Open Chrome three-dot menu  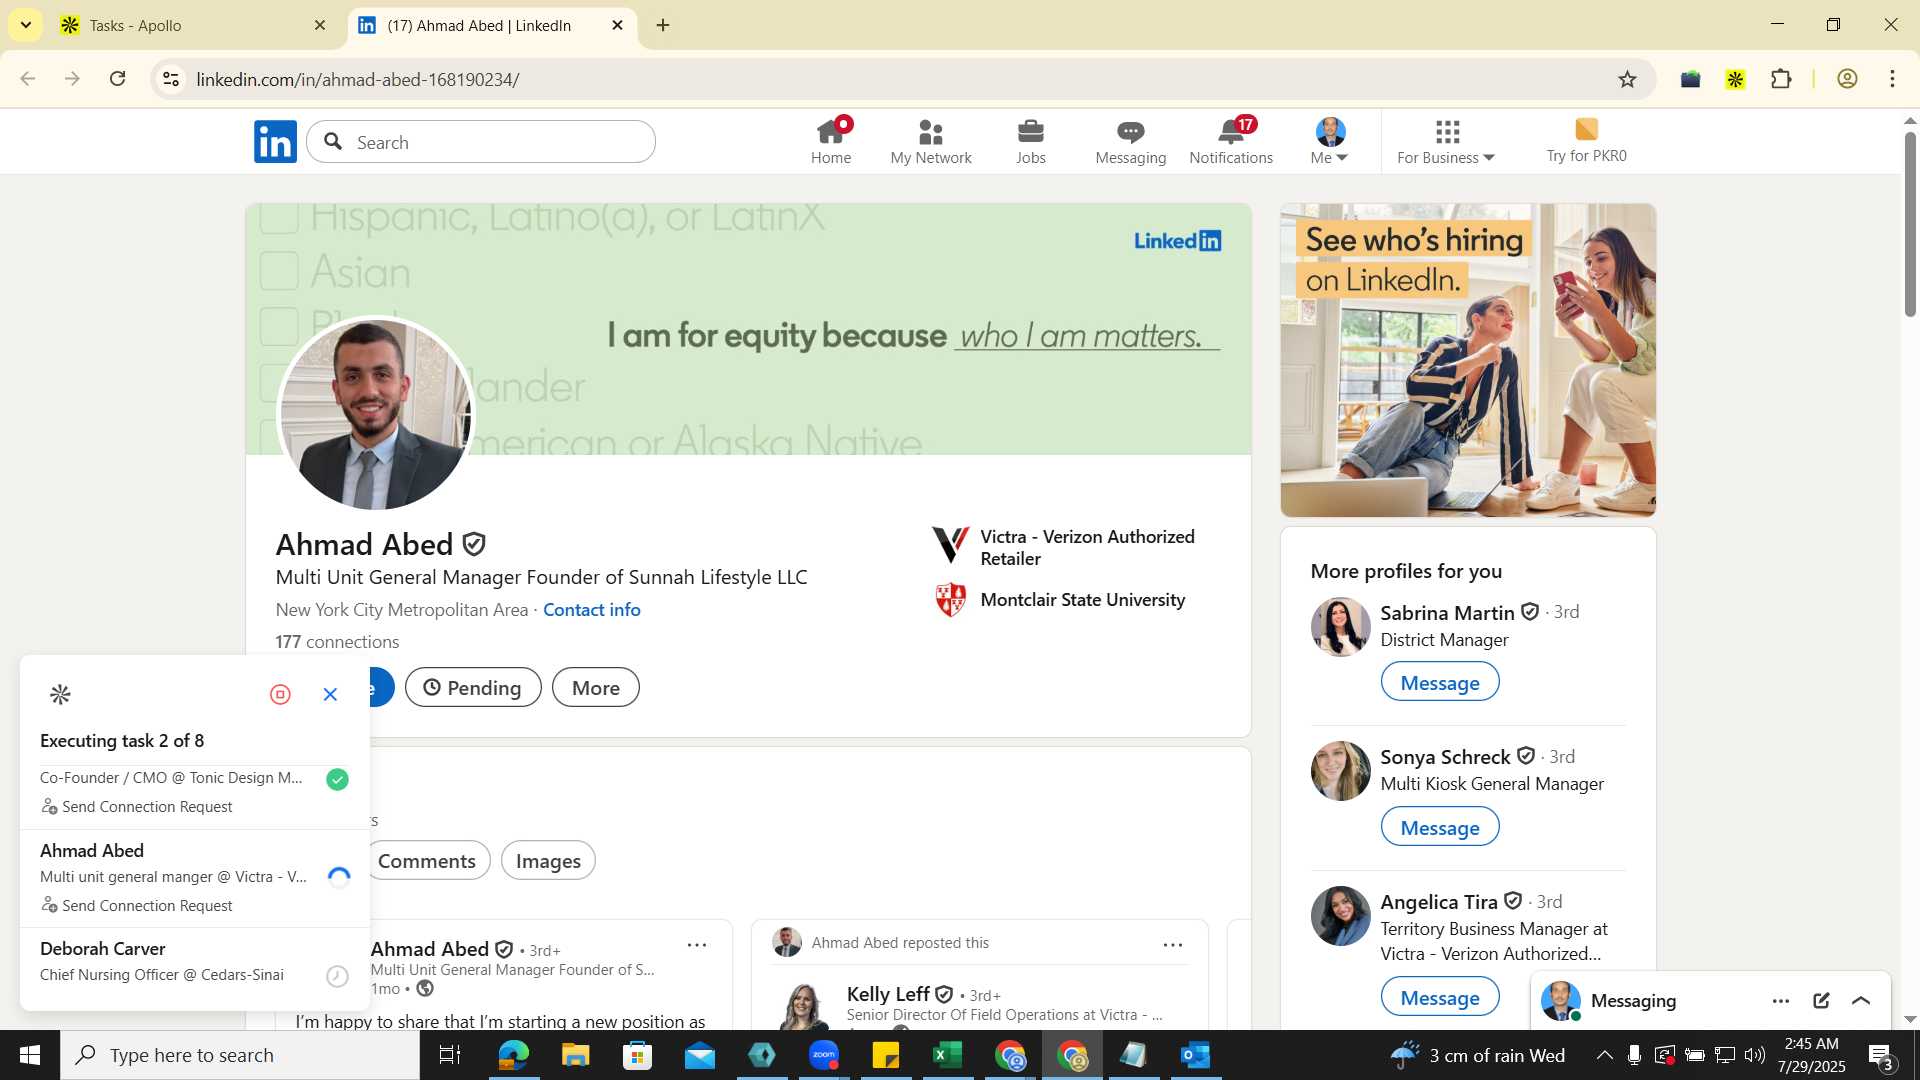[x=1892, y=79]
